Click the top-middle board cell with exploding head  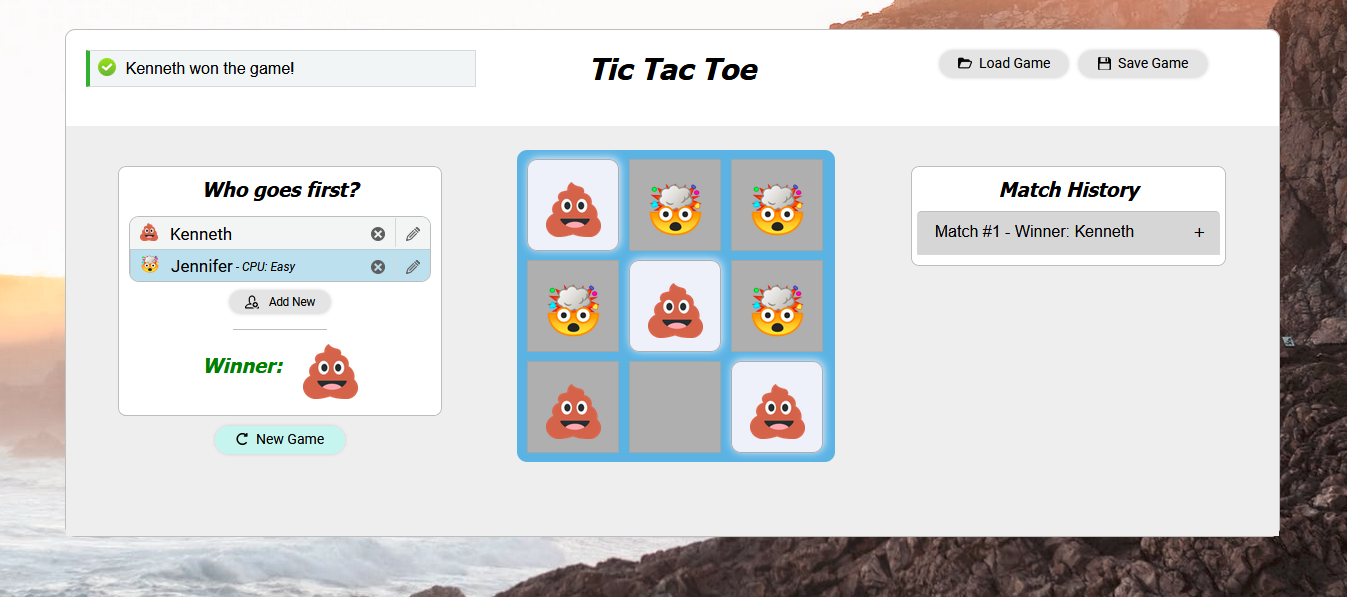675,205
